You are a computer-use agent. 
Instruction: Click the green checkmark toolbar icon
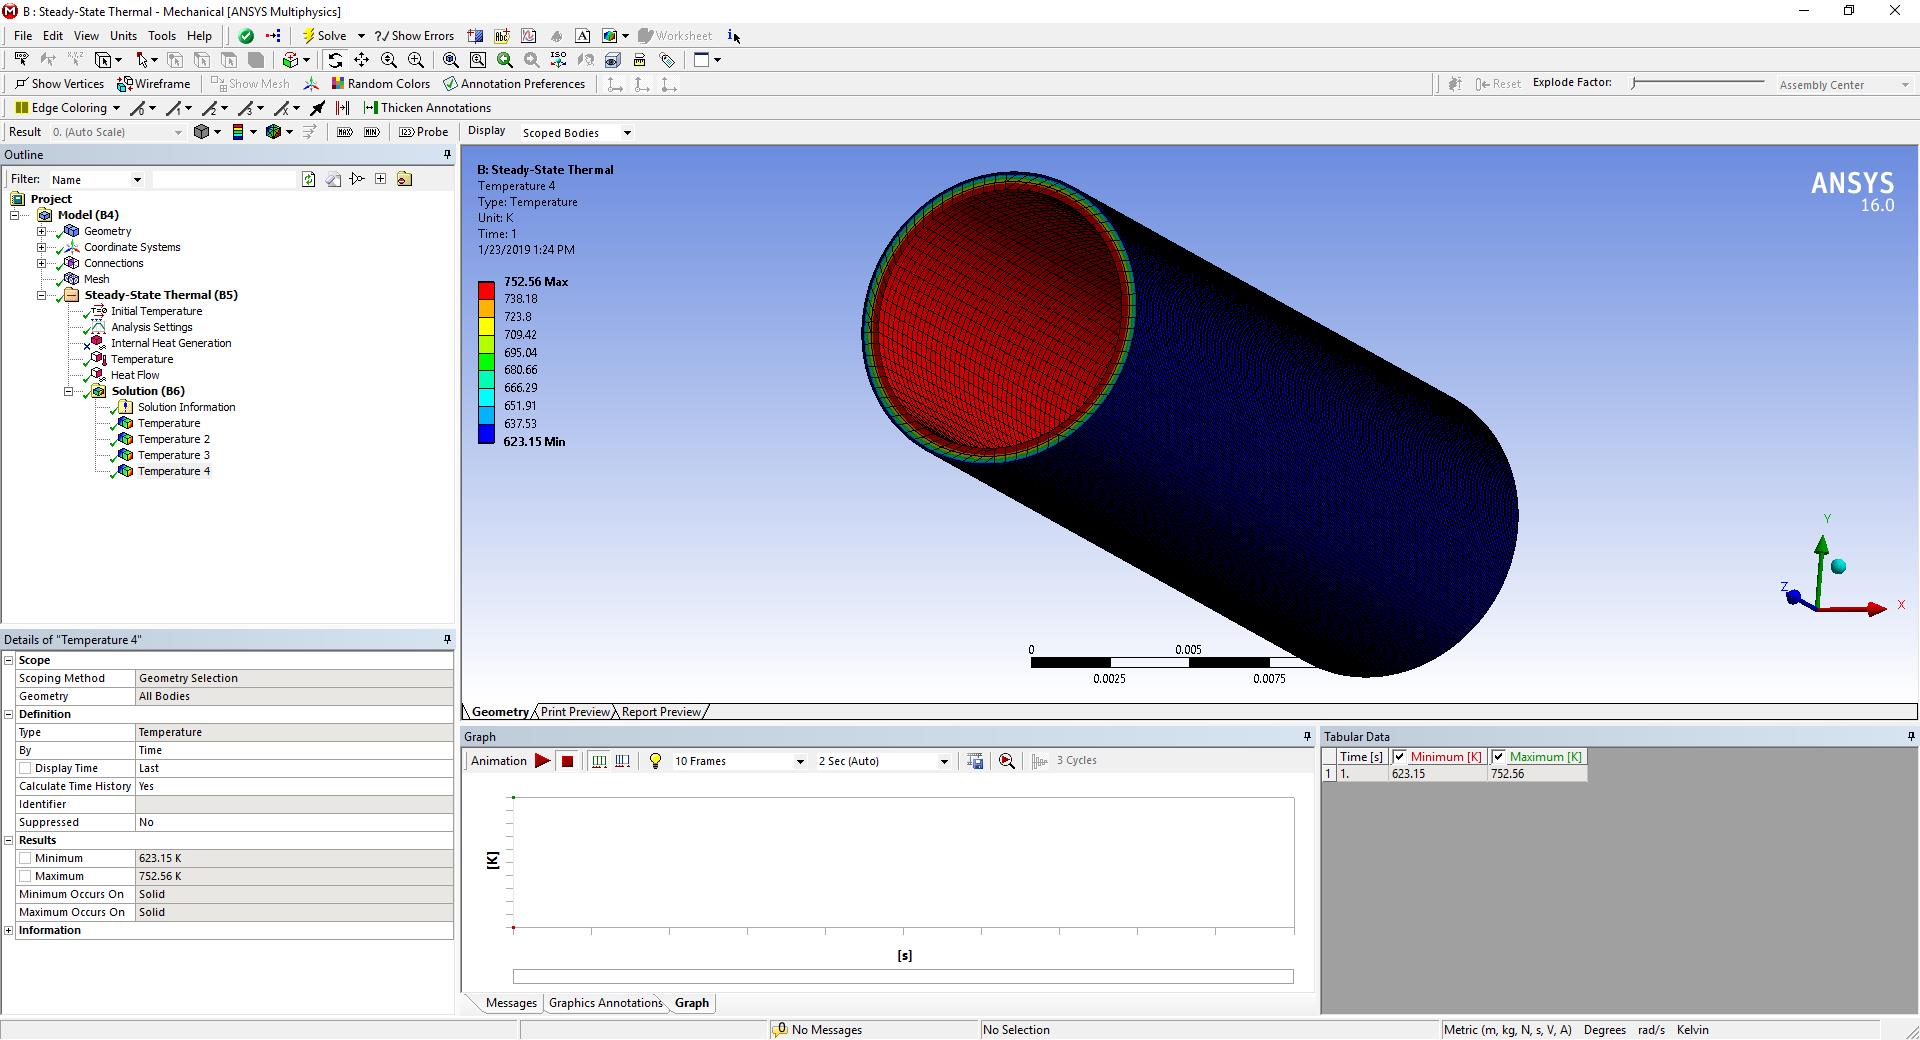click(x=246, y=36)
